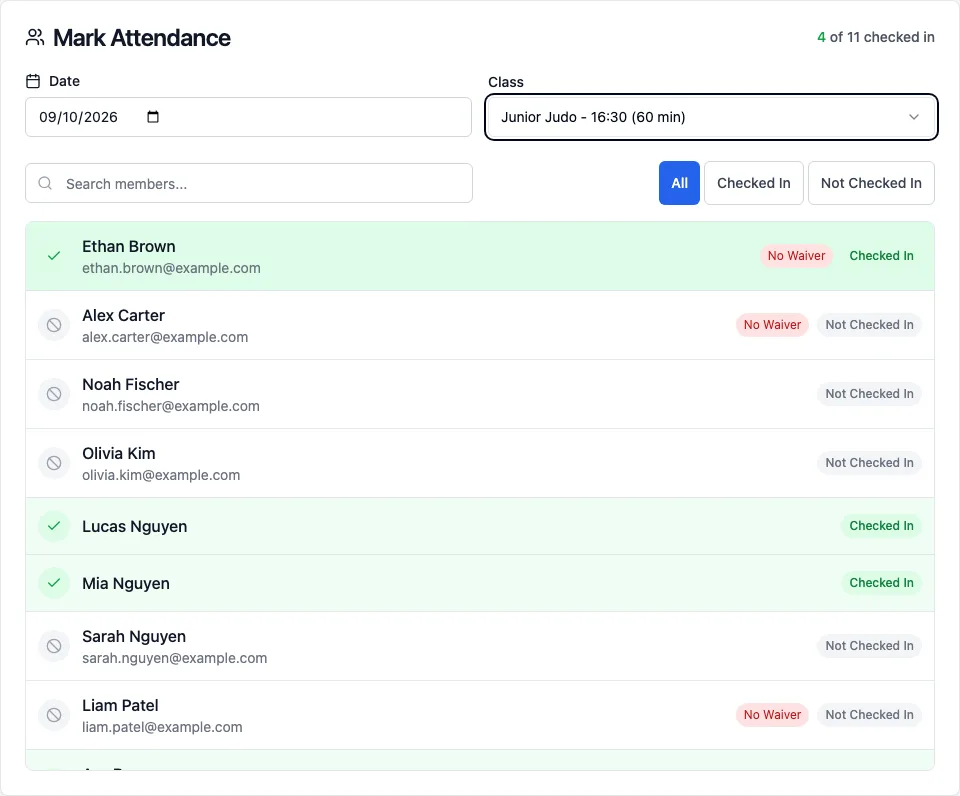
Task: Show only Not Checked In members
Action: [871, 183]
